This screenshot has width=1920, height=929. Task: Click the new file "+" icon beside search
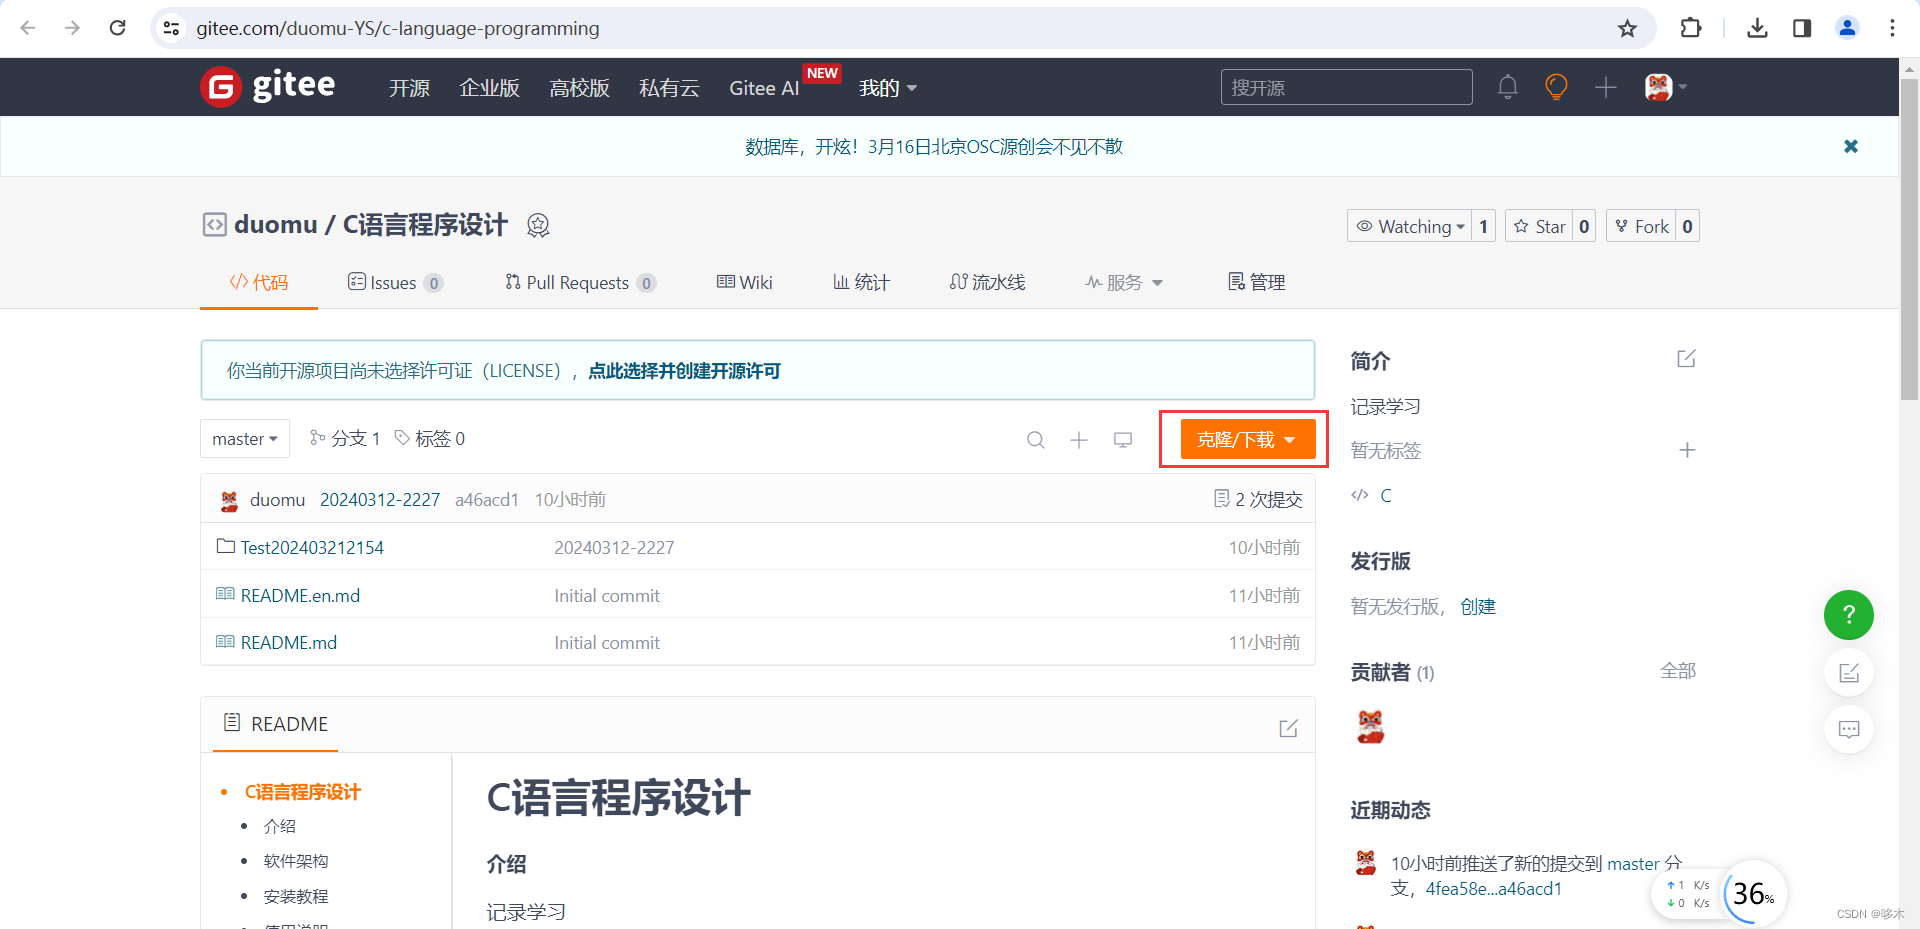[x=1079, y=439]
